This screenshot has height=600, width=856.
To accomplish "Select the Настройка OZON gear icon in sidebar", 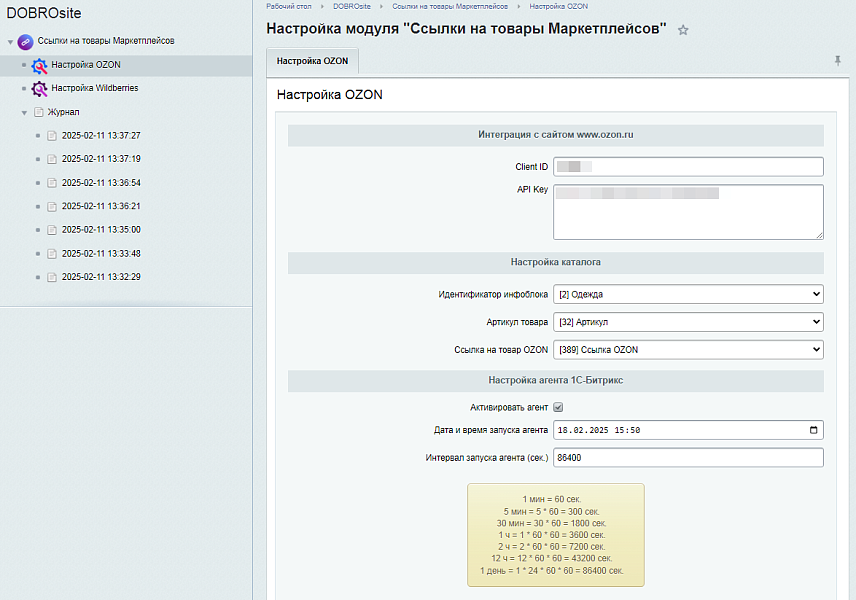I will coord(38,66).
